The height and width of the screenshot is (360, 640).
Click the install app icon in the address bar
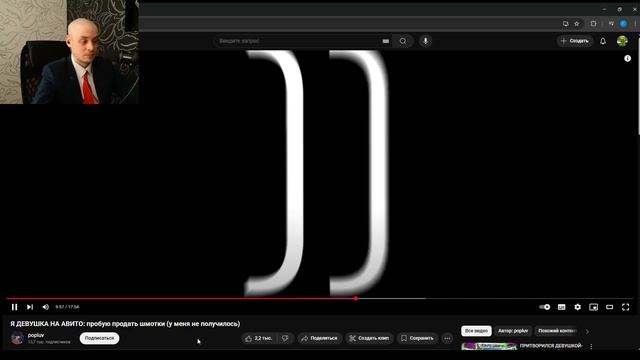565,24
